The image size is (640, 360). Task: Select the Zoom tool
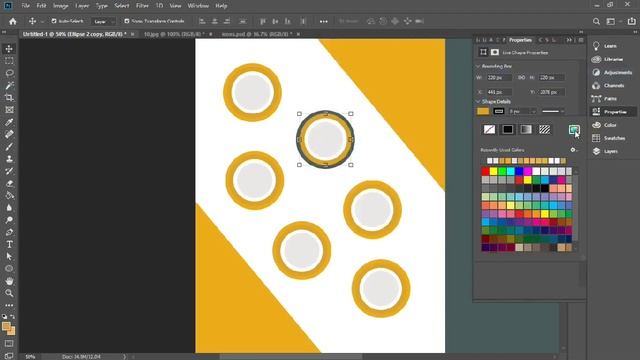coord(9,293)
